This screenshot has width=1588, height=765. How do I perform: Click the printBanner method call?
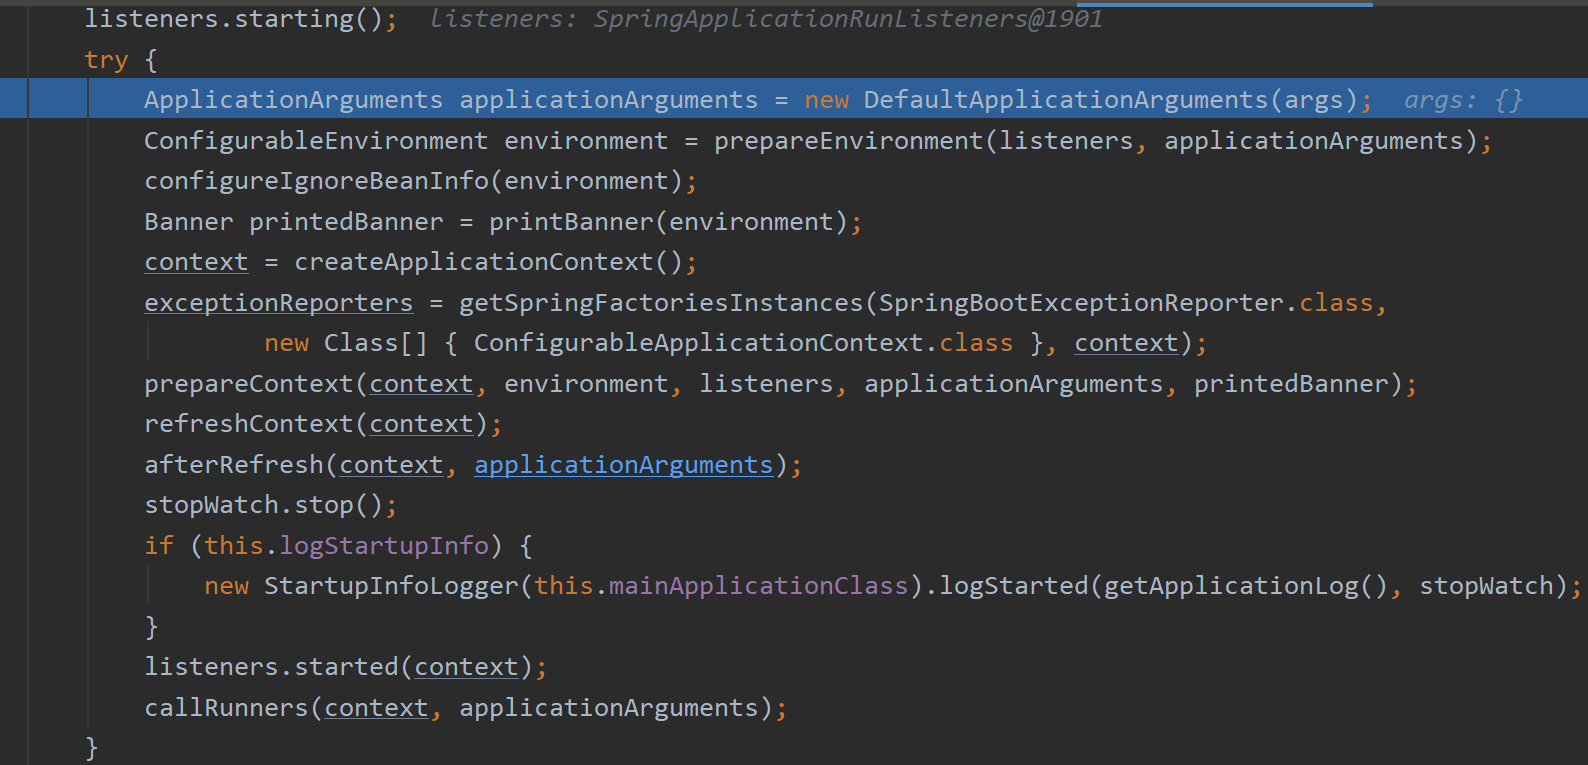(571, 222)
